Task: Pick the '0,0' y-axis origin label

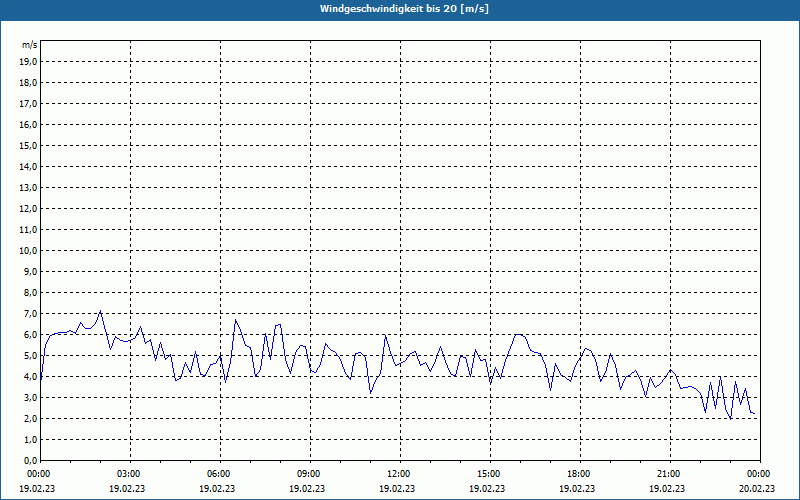Action: 30,461
